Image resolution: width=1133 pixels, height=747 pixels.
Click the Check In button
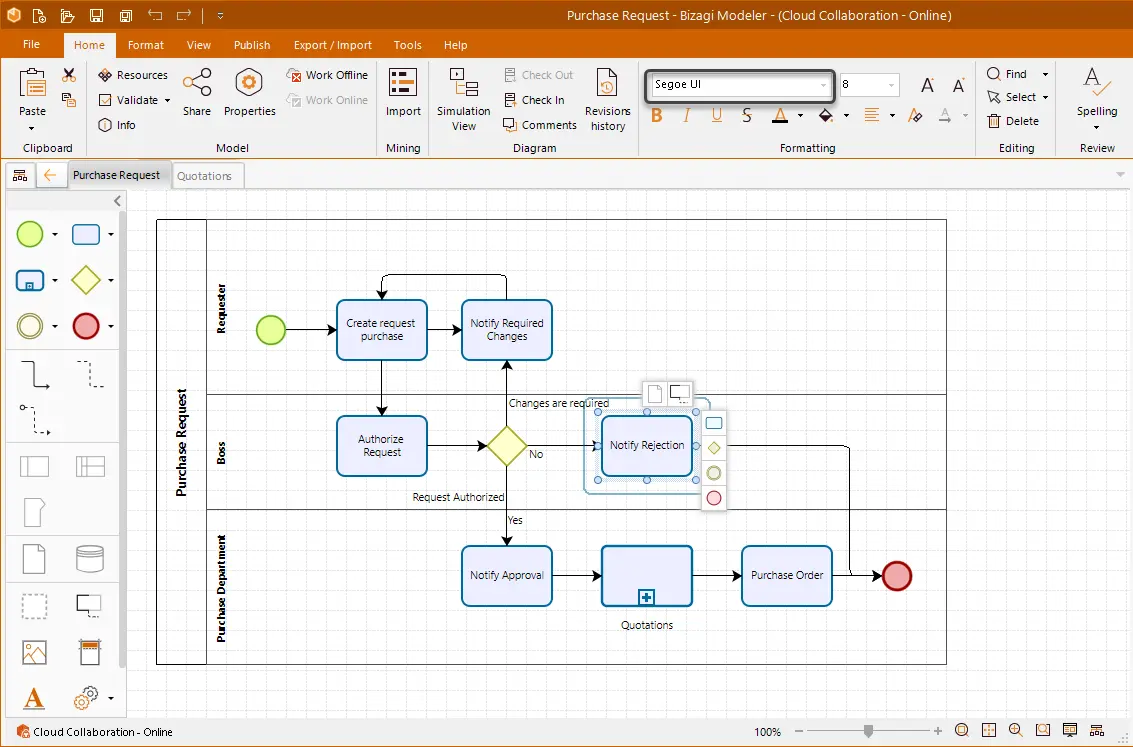click(x=534, y=100)
